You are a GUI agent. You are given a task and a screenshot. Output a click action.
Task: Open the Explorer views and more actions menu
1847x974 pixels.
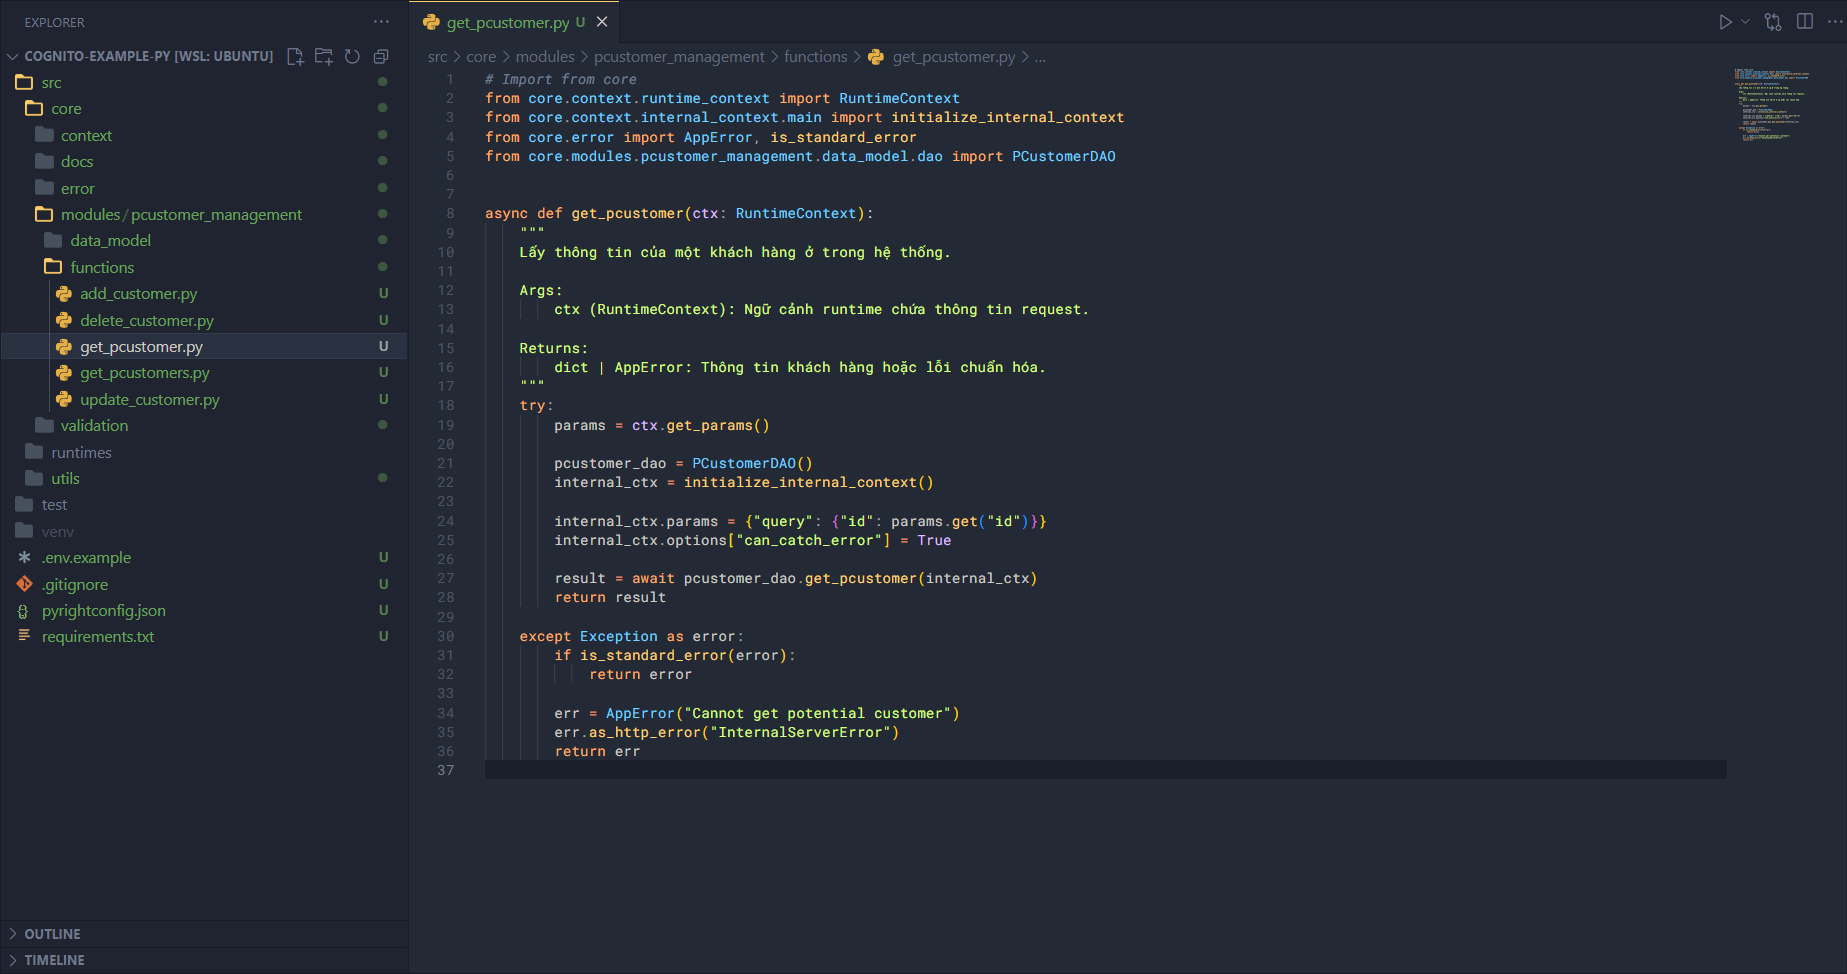[381, 22]
